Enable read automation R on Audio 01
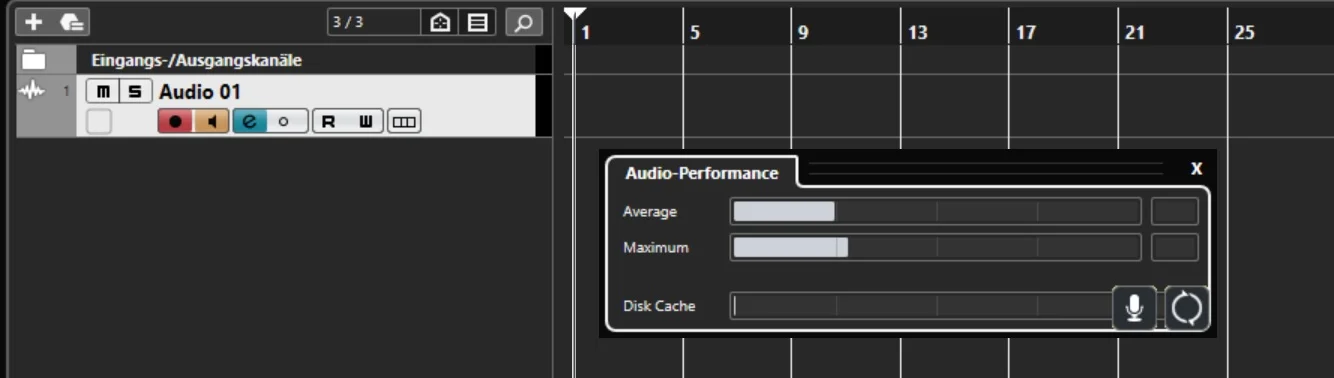The height and width of the screenshot is (378, 1334). tap(329, 122)
